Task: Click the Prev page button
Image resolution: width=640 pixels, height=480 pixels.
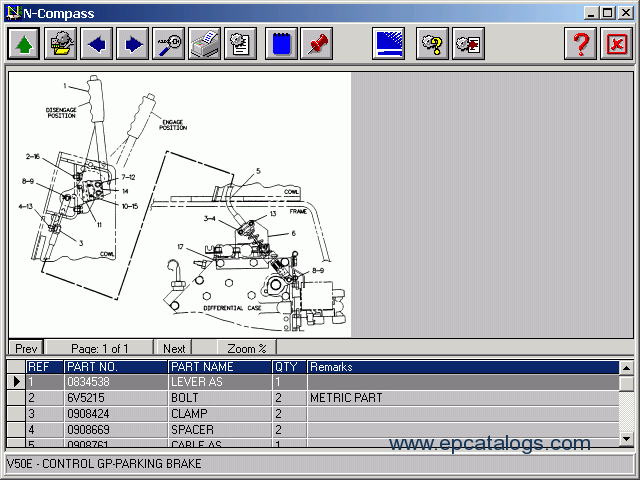Action: tap(26, 348)
